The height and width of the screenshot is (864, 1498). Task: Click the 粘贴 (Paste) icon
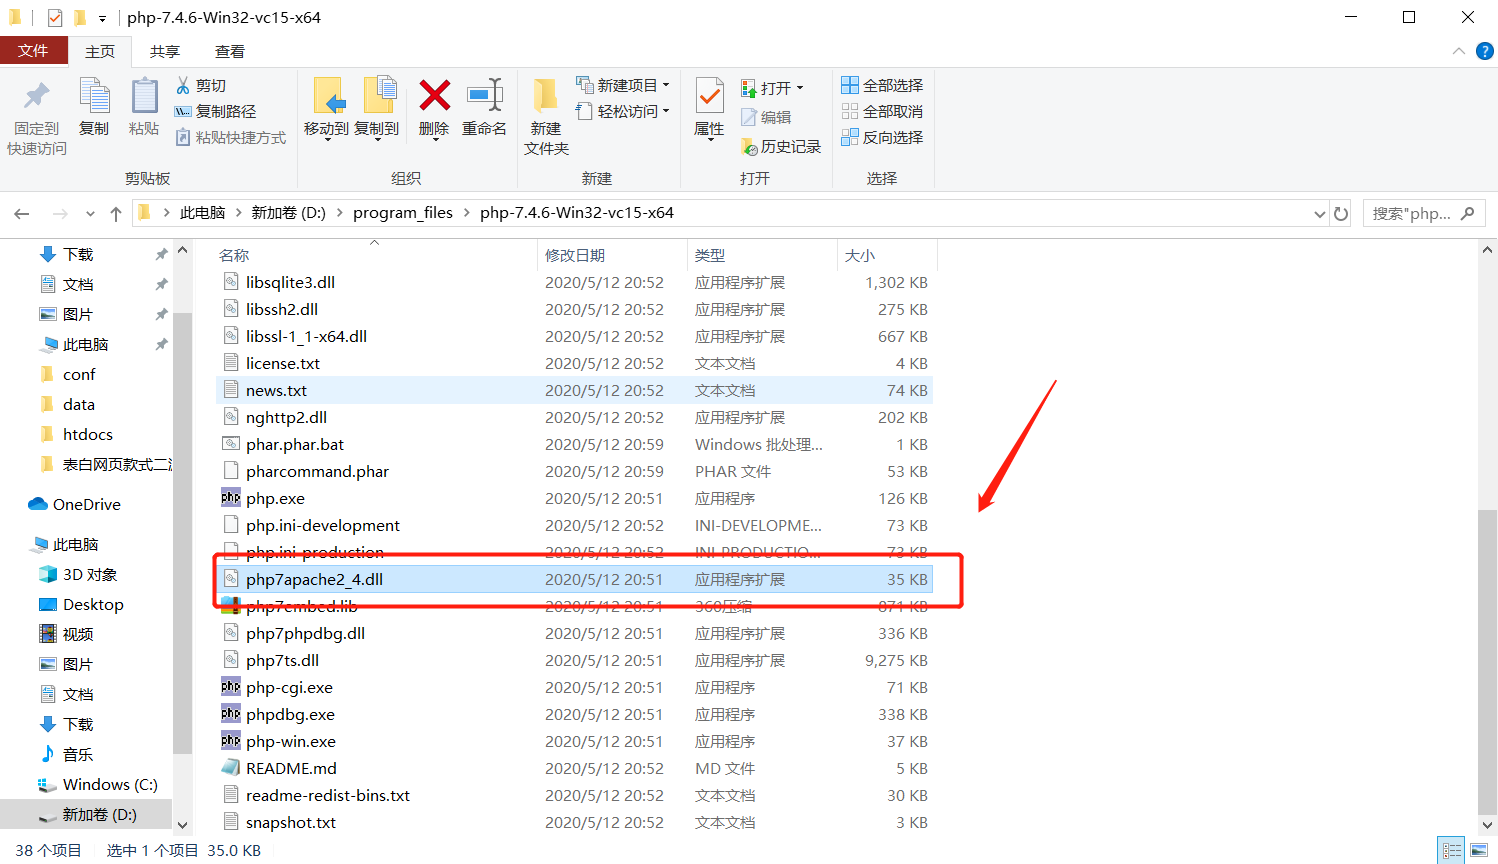tap(144, 110)
